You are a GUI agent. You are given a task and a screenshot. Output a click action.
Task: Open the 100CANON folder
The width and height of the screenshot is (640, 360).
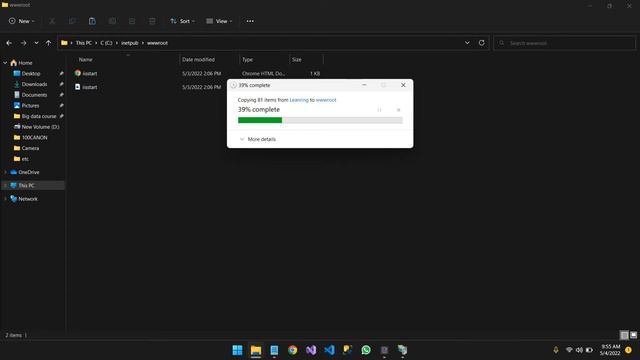point(34,138)
